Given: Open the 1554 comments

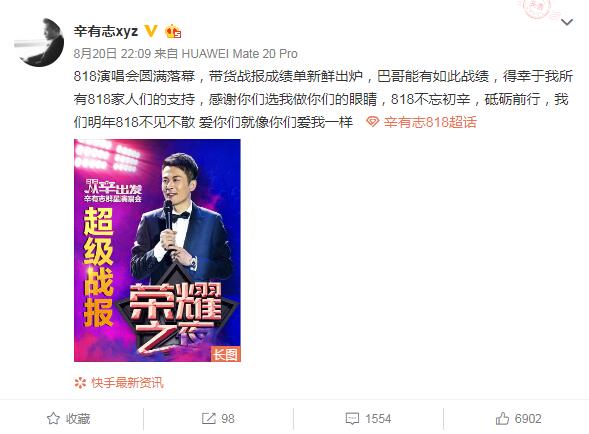Looking at the screenshot, I should tap(378, 418).
